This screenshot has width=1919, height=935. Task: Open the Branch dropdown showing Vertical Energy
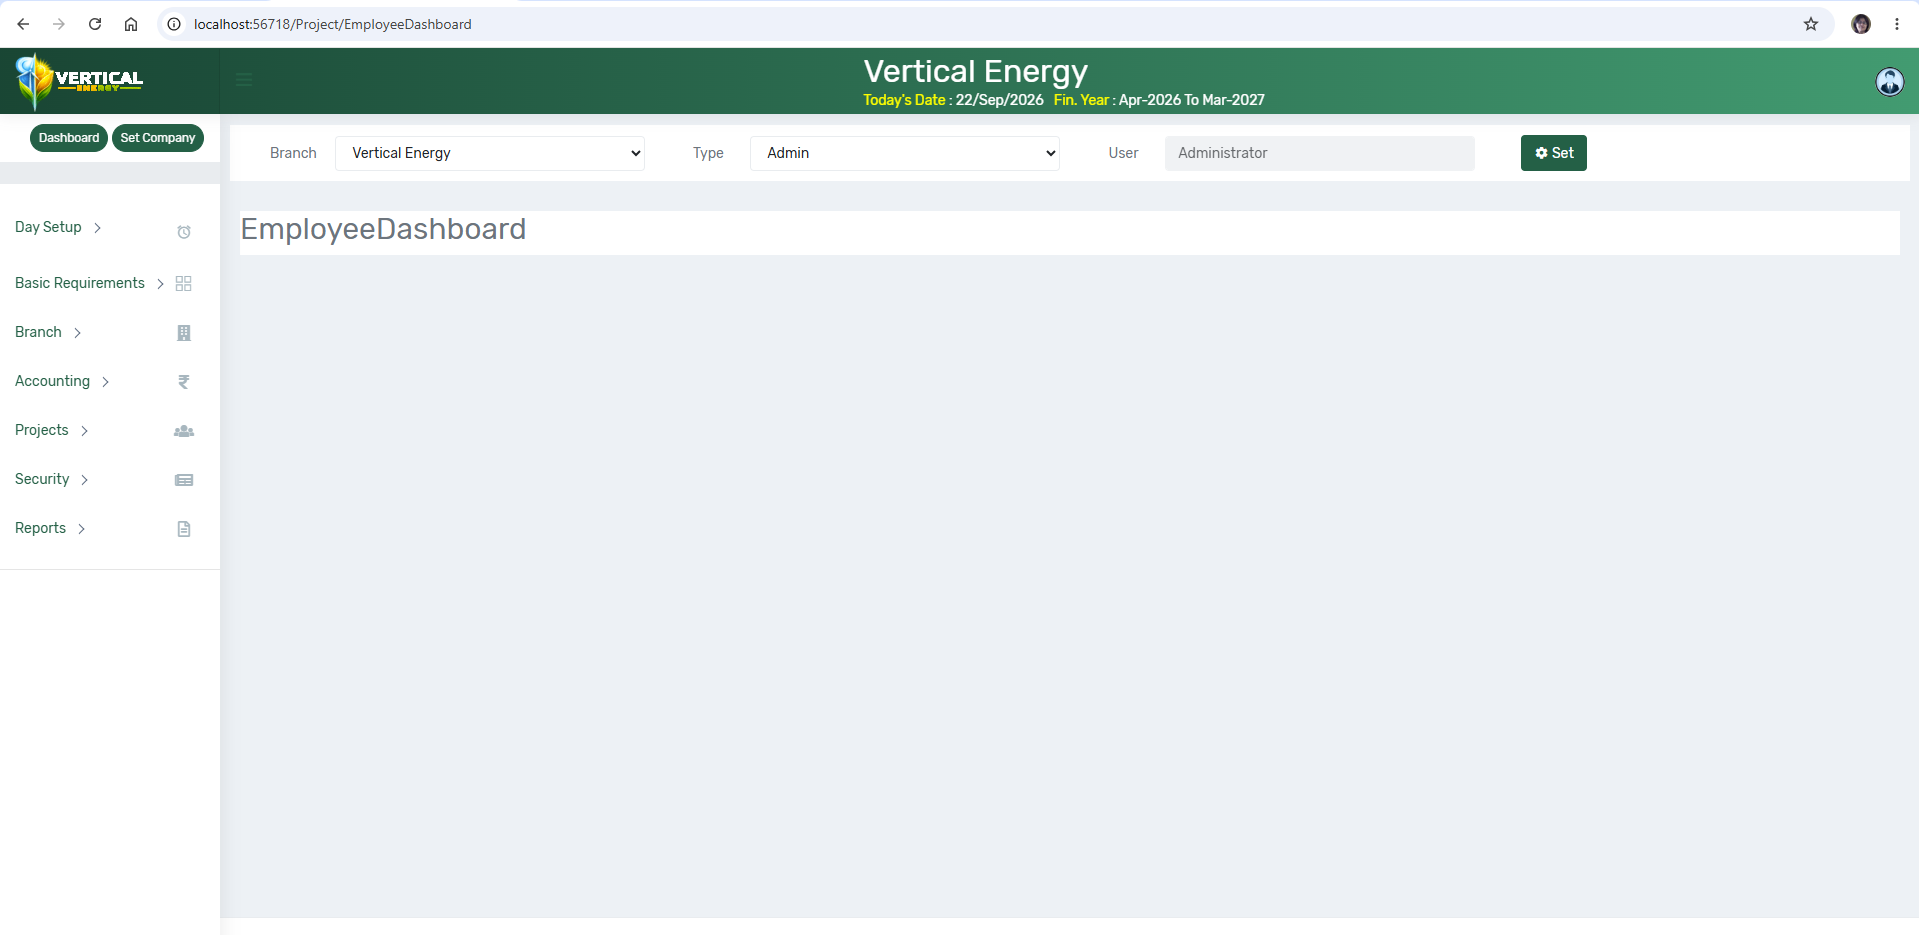(x=490, y=153)
